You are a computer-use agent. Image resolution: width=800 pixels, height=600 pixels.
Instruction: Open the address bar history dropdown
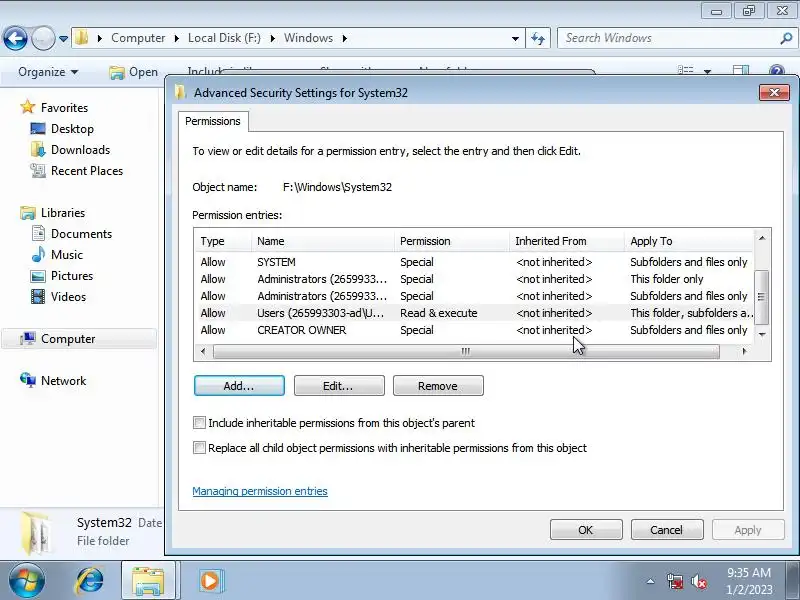pyautogui.click(x=515, y=39)
